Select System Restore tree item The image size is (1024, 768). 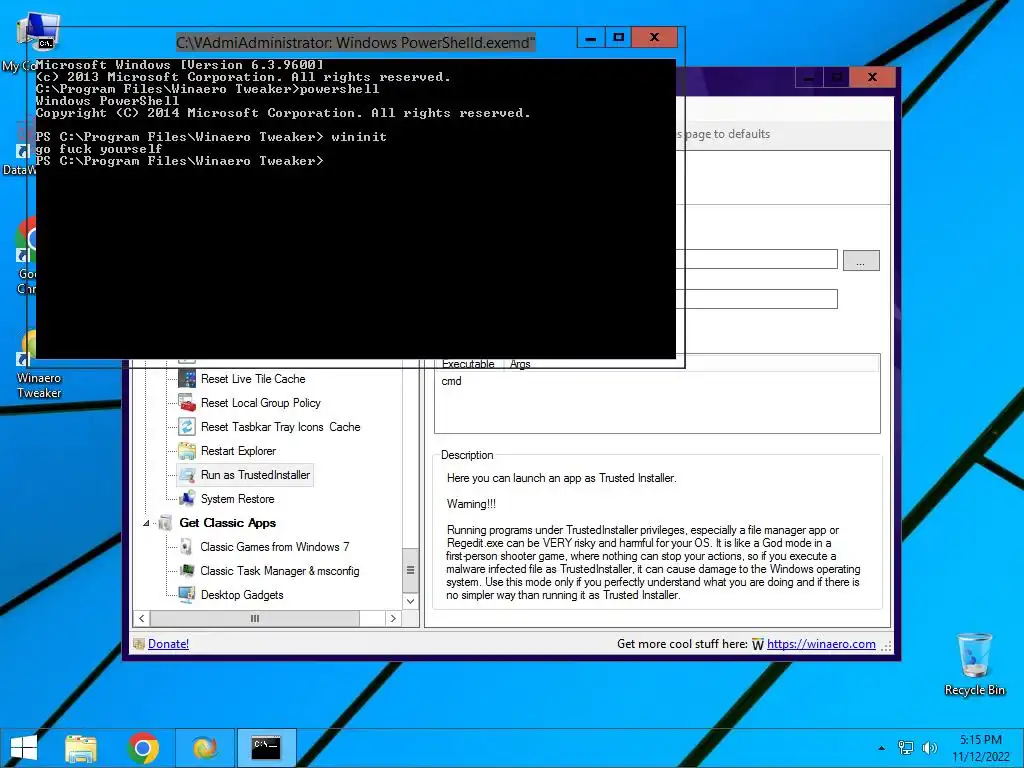pos(237,499)
